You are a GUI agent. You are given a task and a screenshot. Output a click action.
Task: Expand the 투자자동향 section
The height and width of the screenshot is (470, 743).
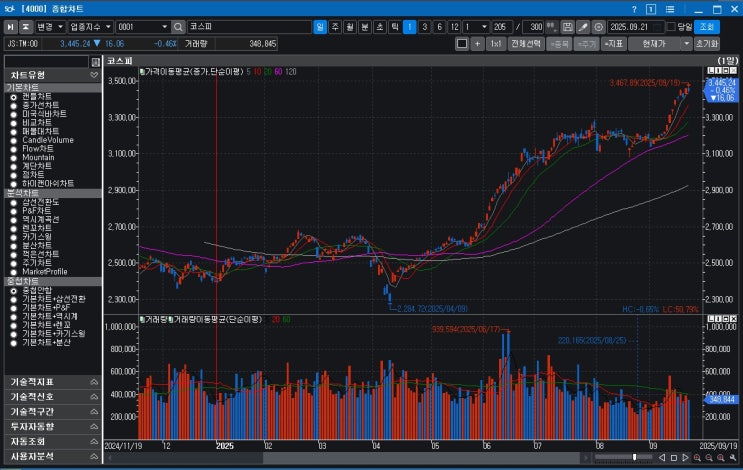pyautogui.click(x=94, y=426)
